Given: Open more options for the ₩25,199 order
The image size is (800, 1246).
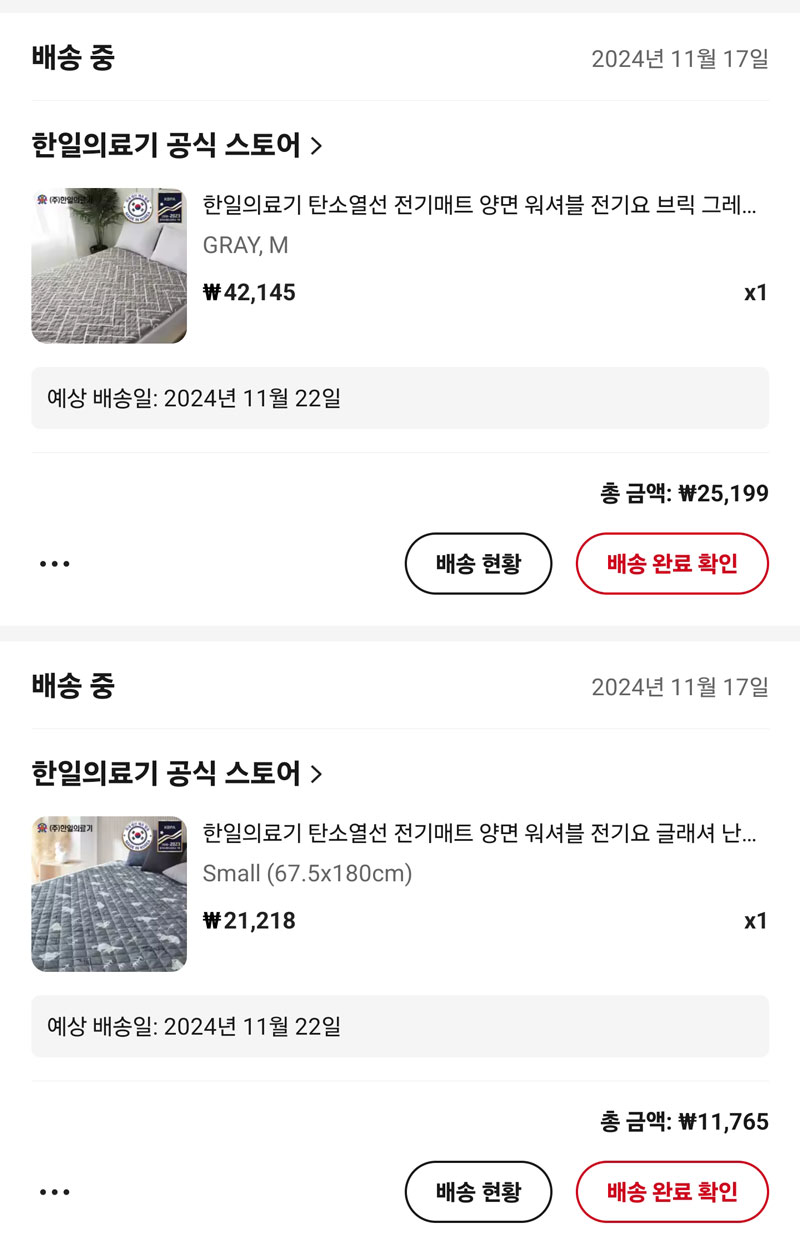Looking at the screenshot, I should click(55, 564).
